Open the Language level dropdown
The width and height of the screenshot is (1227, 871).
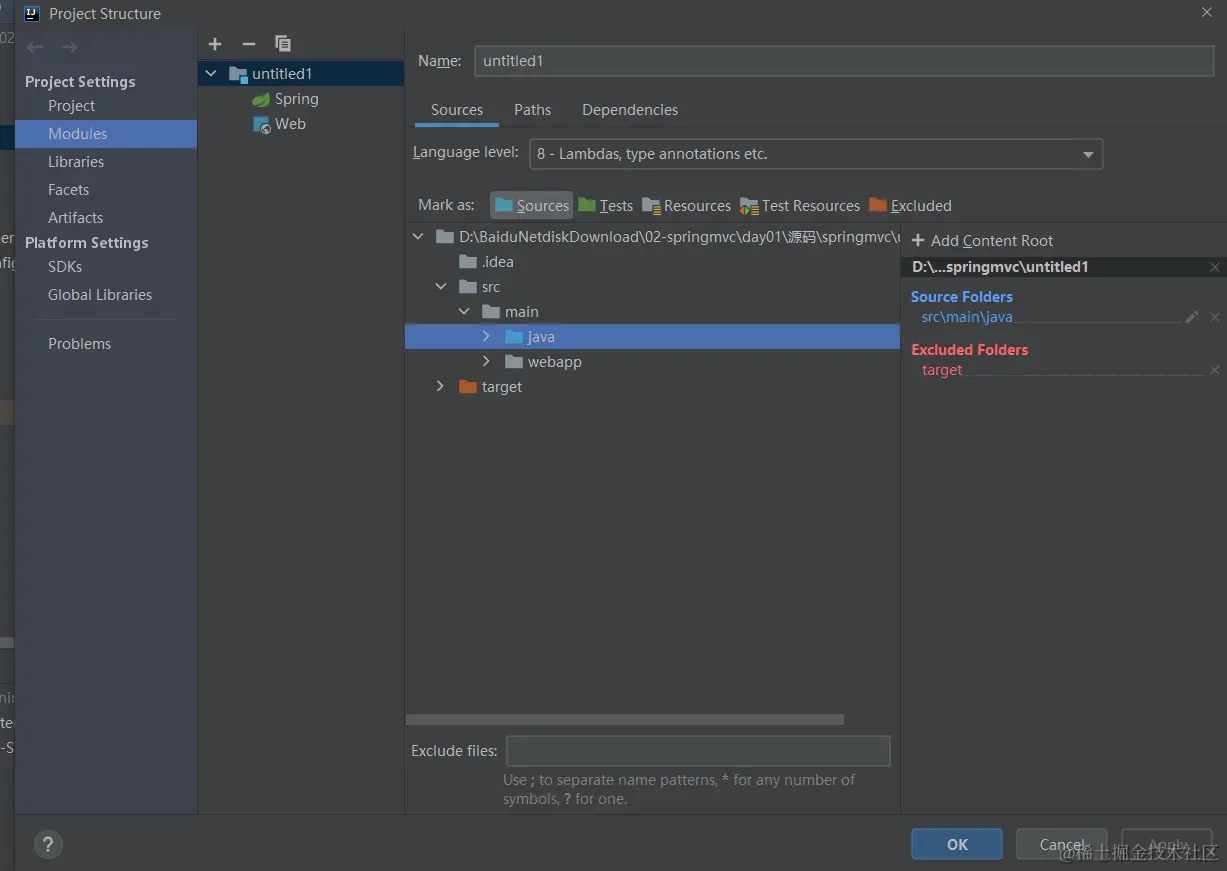(814, 154)
